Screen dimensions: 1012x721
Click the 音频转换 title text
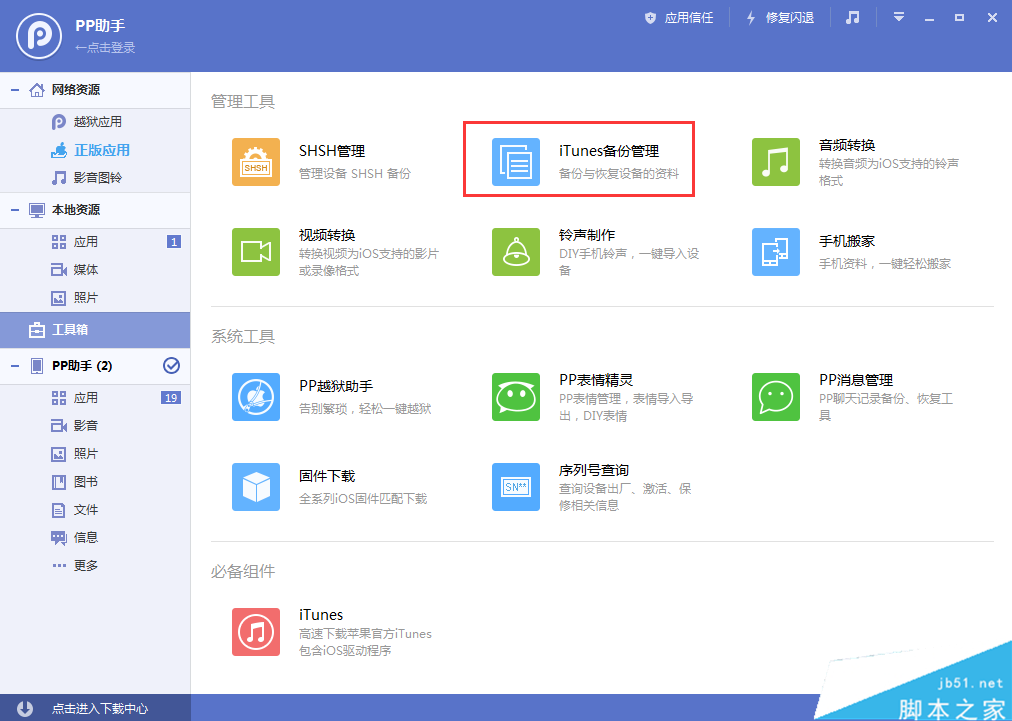tap(847, 145)
